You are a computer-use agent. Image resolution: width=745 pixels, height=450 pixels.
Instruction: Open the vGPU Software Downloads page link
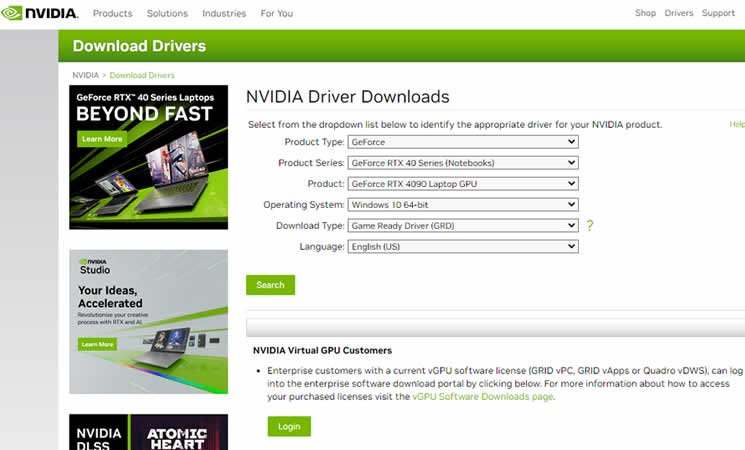(483, 396)
